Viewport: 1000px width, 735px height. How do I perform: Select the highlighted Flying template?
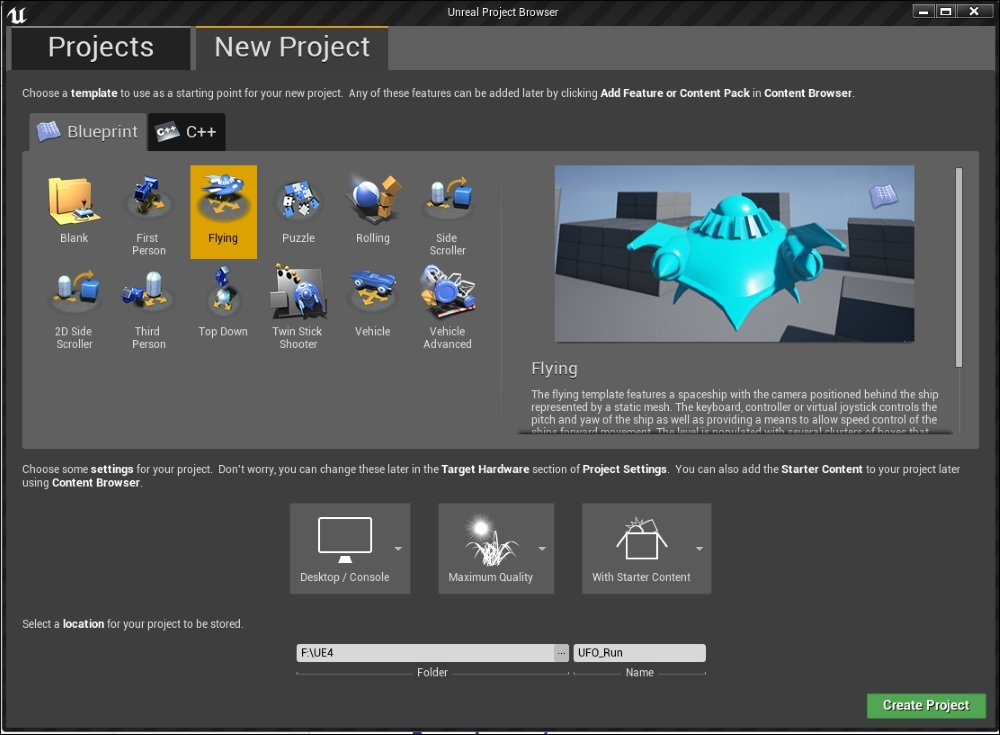223,212
